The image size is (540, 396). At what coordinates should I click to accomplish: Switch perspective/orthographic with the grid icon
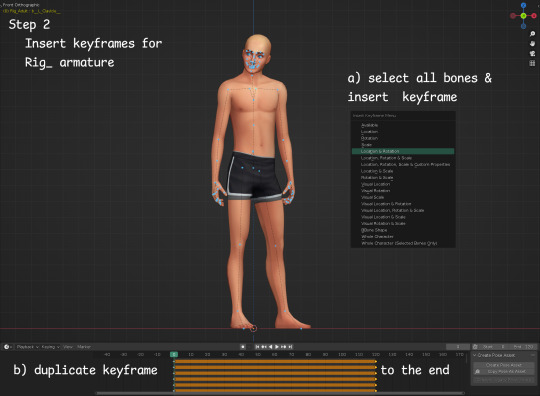pos(532,63)
